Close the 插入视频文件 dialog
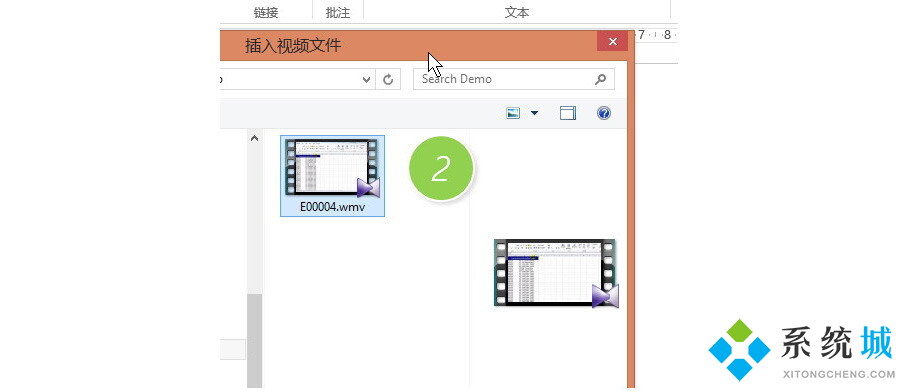This screenshot has width=900, height=392. pyautogui.click(x=612, y=41)
